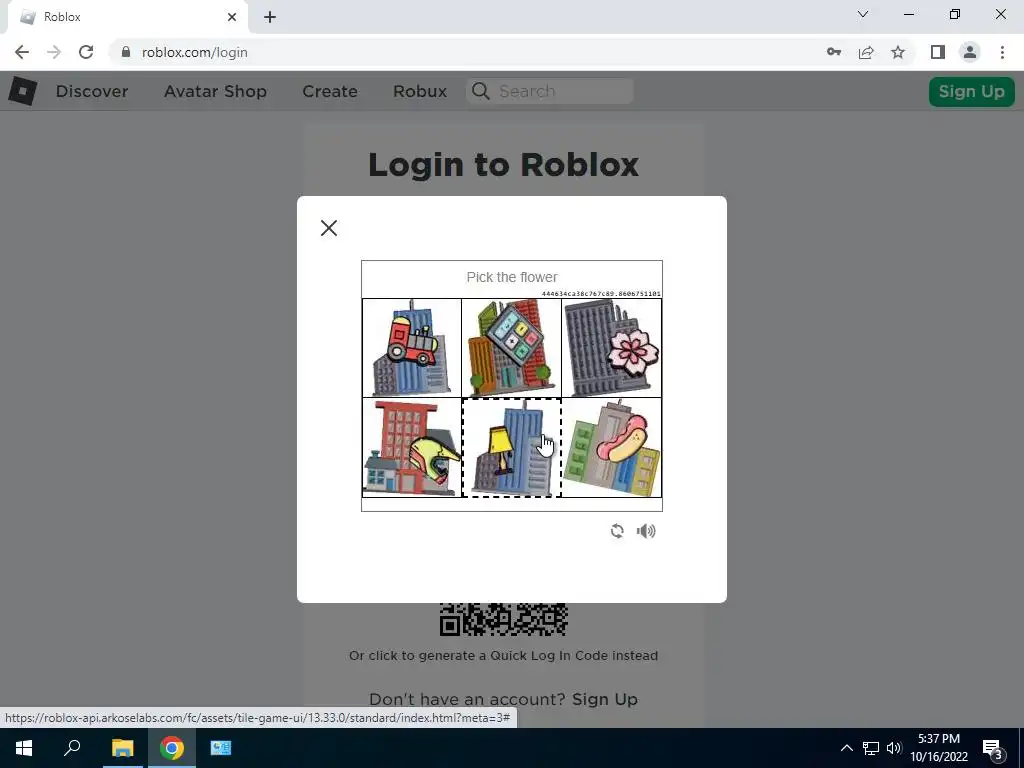Click the green Sign Up button
Image resolution: width=1024 pixels, height=768 pixels.
pos(972,91)
